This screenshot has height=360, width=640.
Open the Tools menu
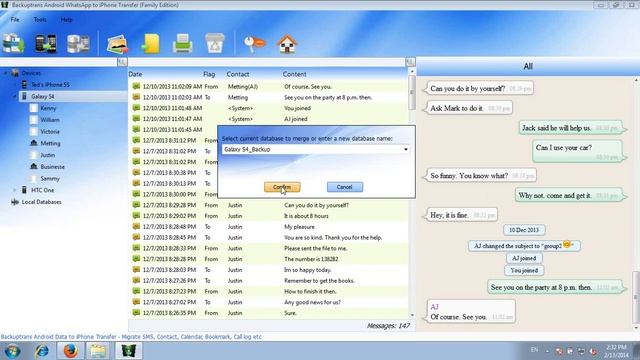[40, 20]
